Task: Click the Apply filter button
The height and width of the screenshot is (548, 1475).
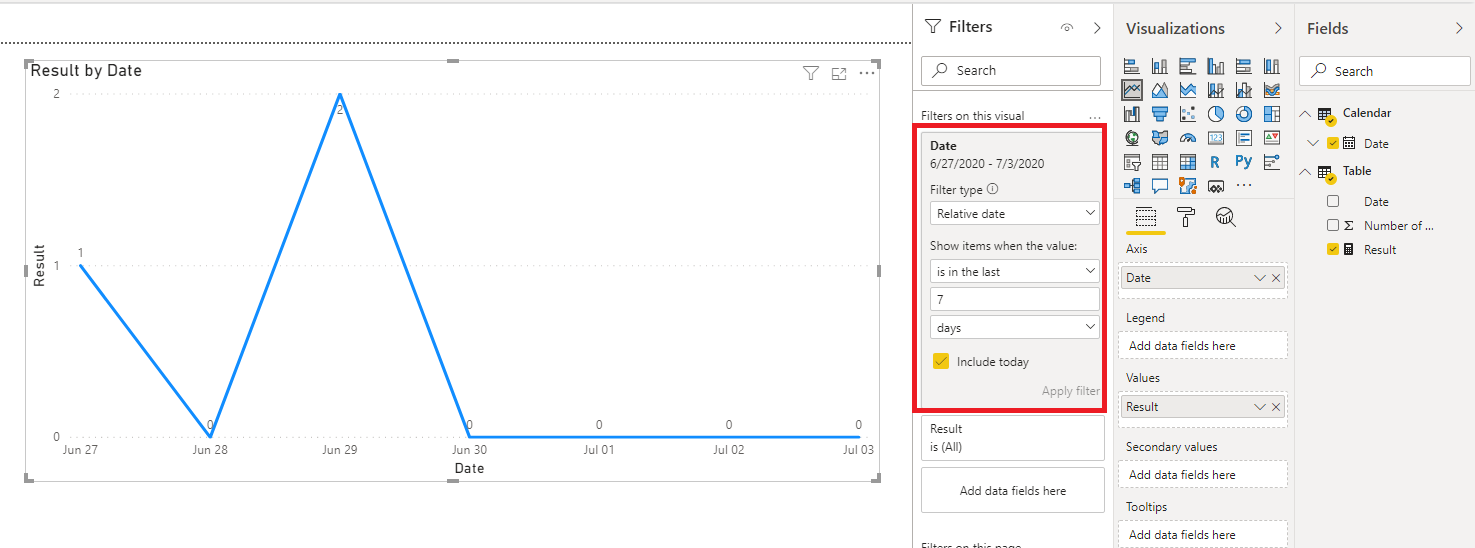Action: tap(1070, 391)
